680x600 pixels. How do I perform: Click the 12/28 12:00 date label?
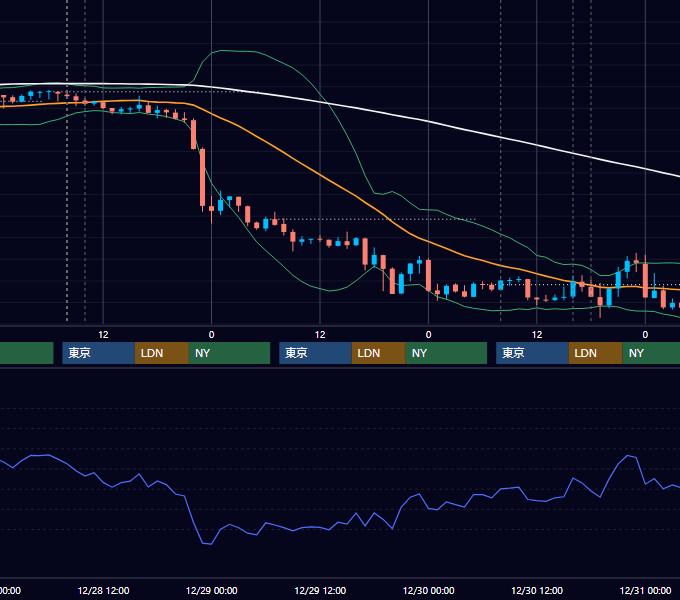[103, 590]
